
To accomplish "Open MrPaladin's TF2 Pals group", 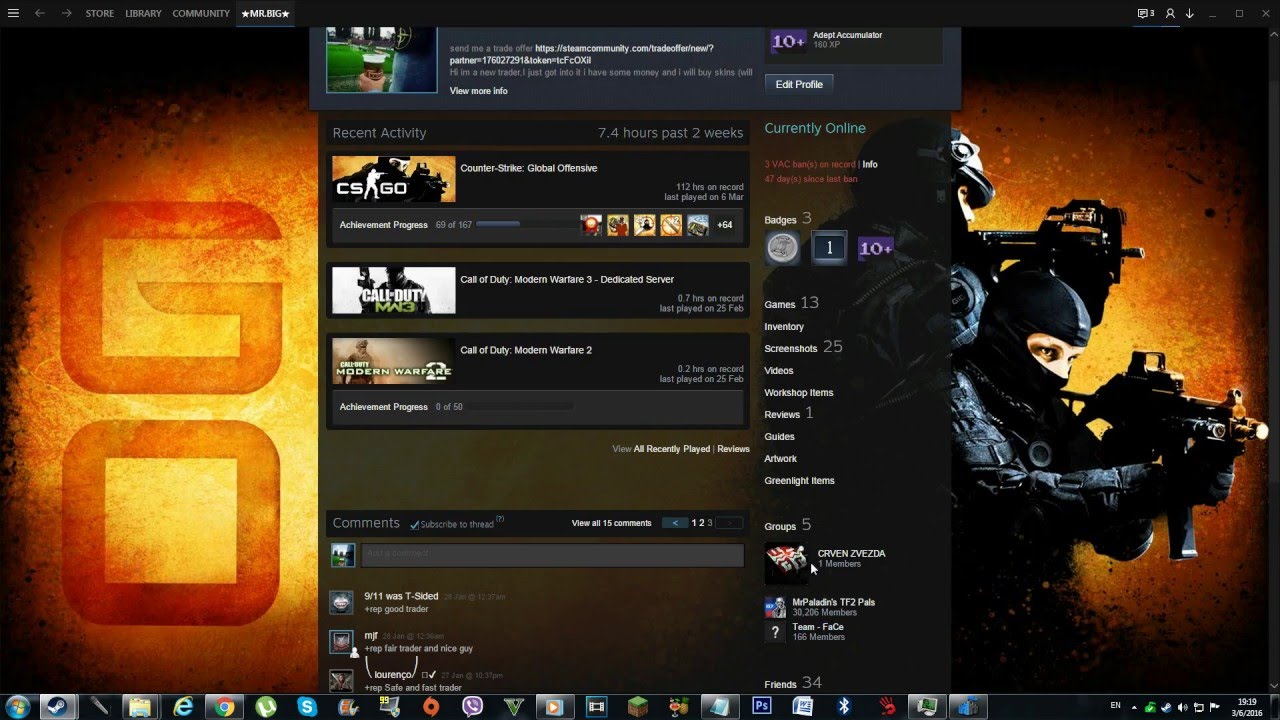I will tap(834, 602).
